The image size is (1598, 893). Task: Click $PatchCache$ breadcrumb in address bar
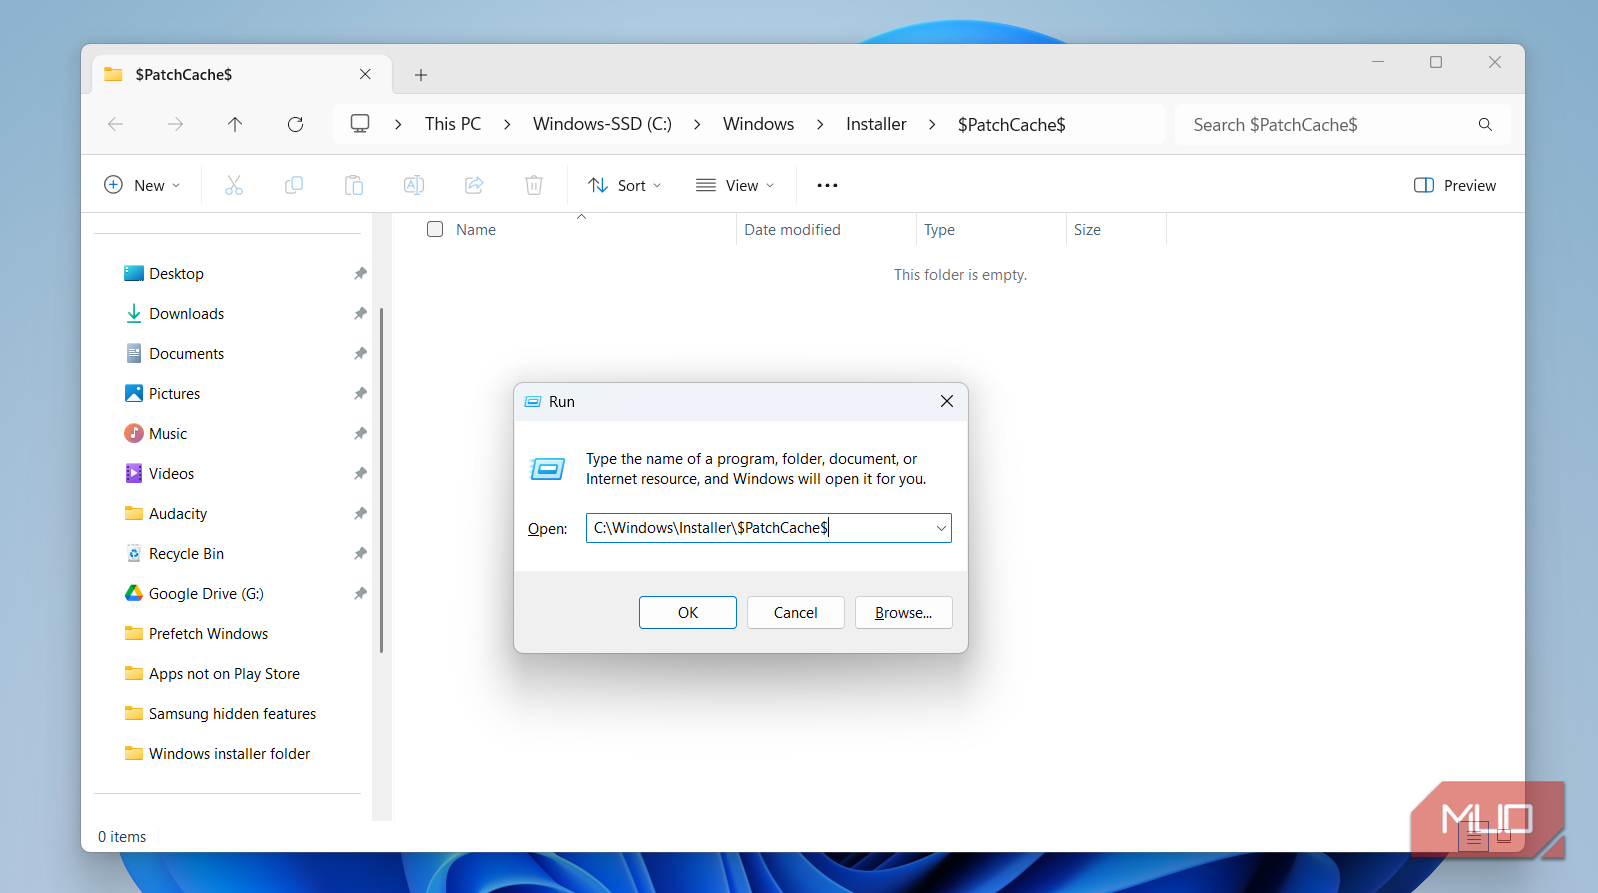(1011, 124)
